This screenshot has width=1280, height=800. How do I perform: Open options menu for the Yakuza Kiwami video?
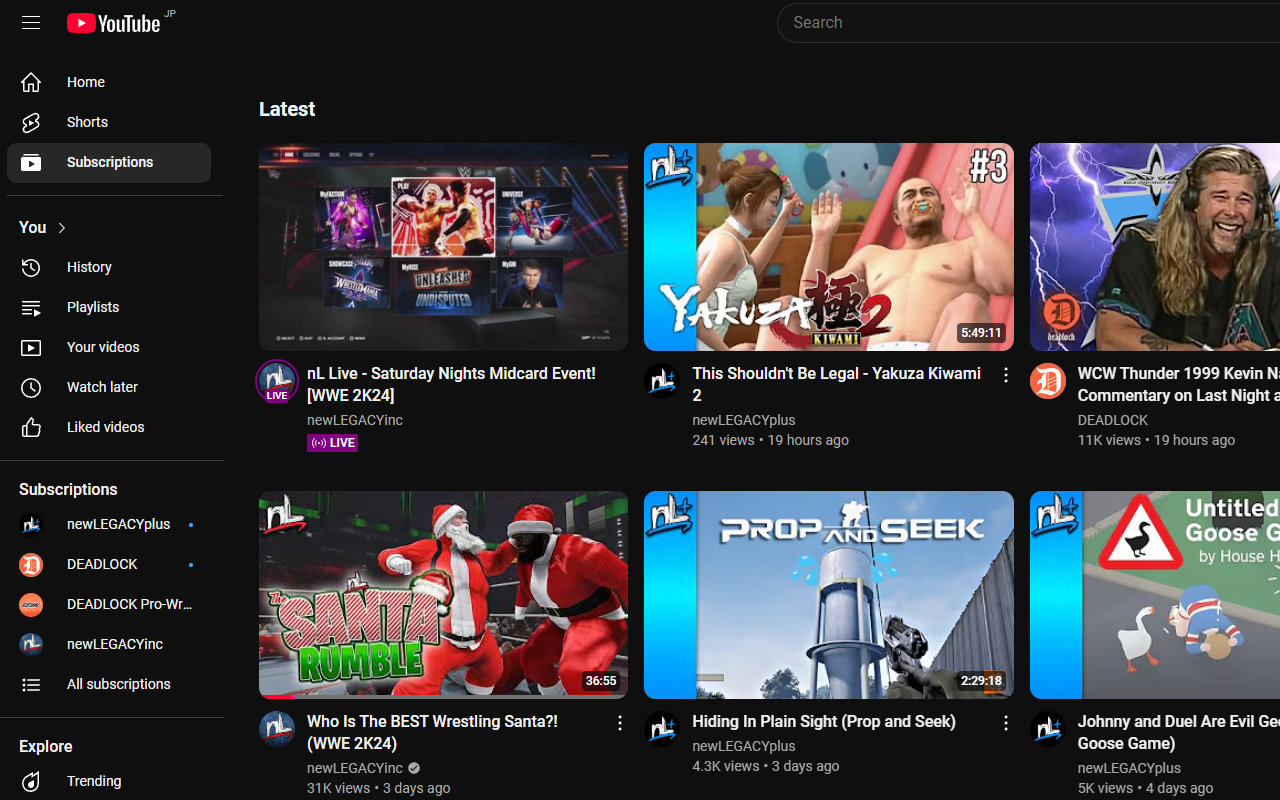tap(1005, 374)
